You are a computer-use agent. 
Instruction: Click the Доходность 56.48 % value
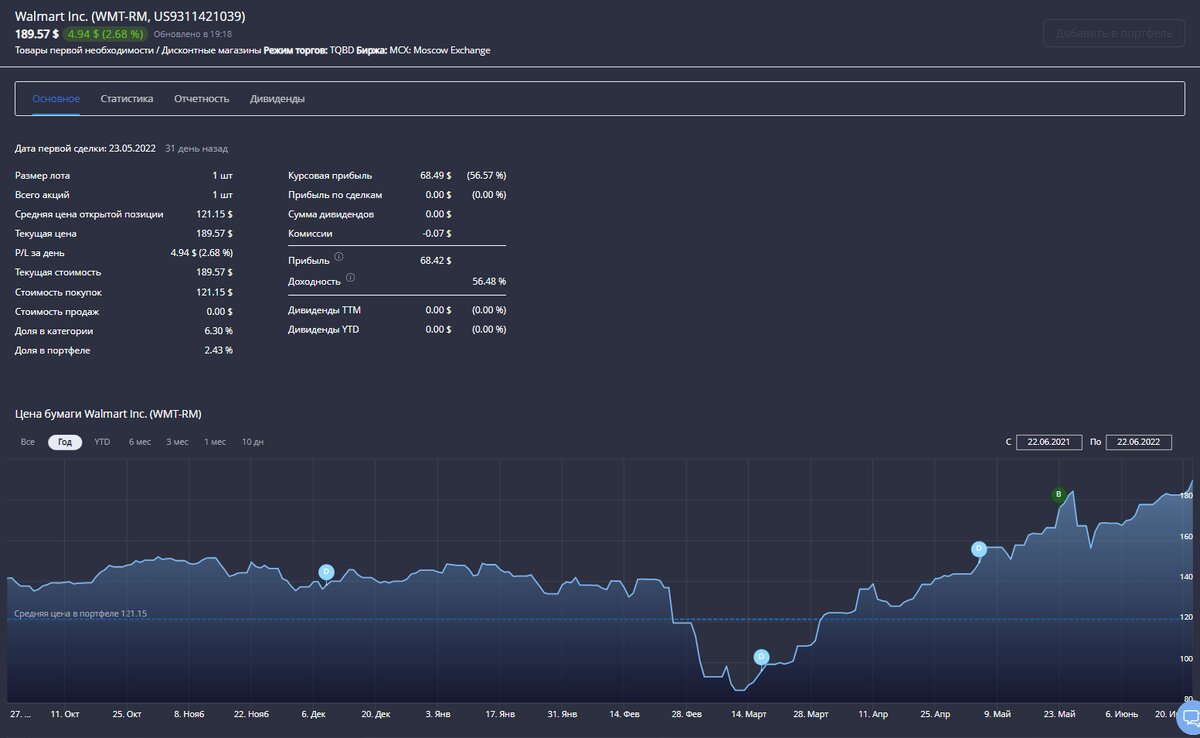click(x=489, y=281)
